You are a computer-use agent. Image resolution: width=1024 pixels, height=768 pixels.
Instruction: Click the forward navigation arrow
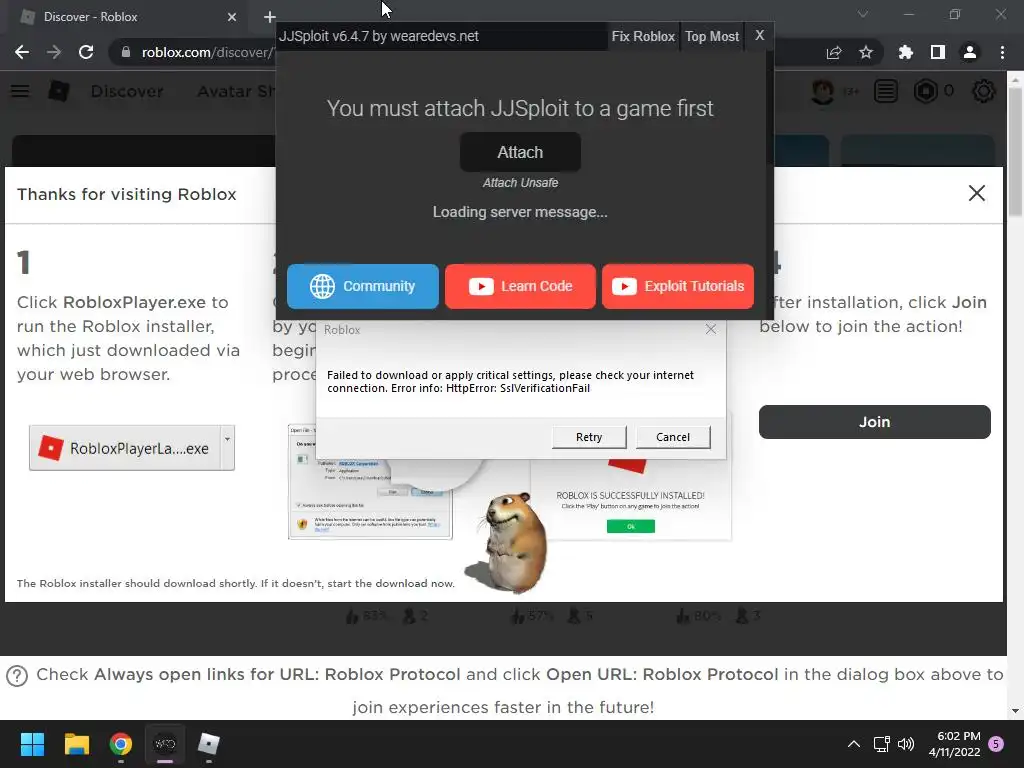54,52
